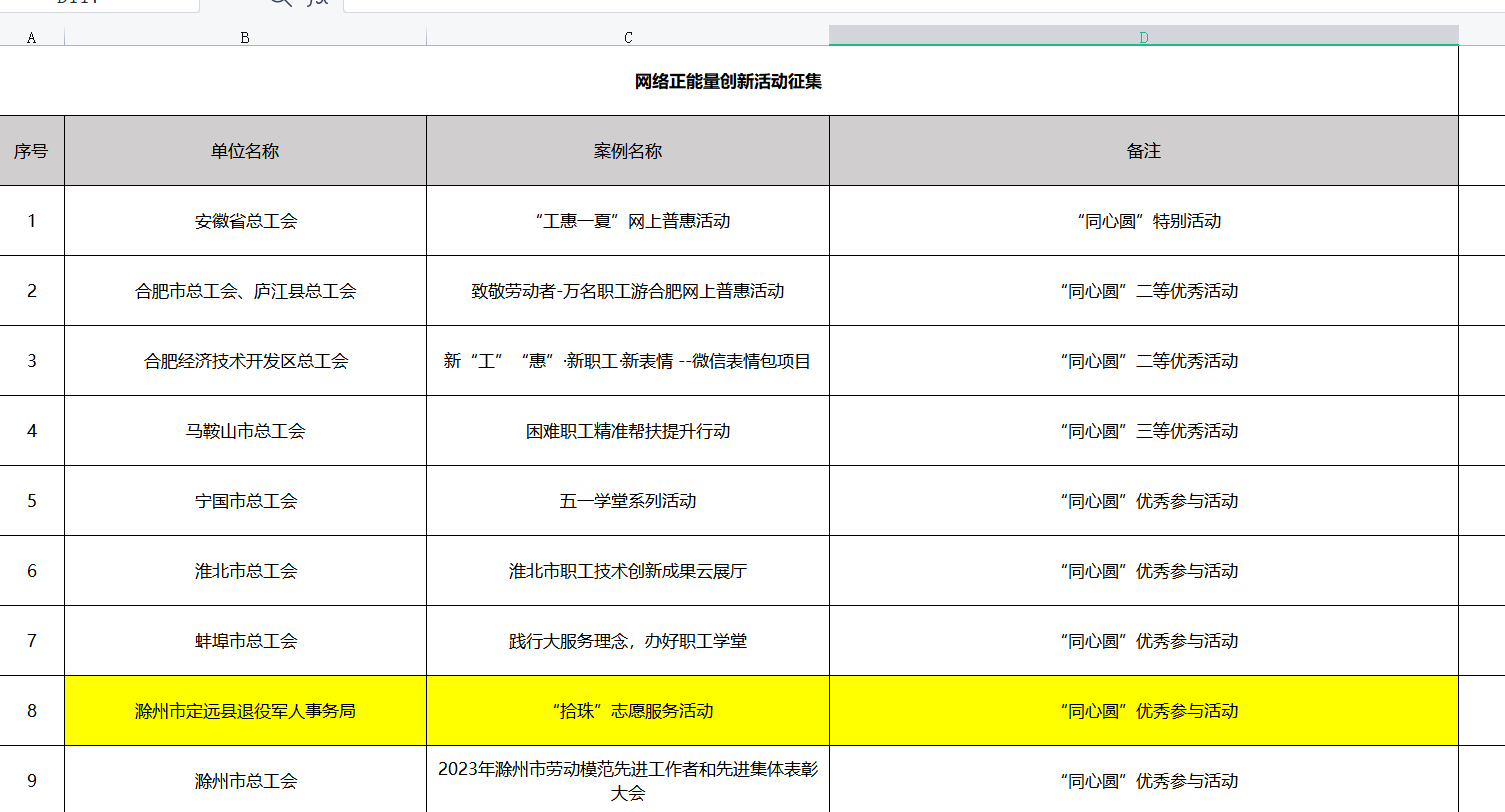
Task: Select cell 2023年滁州市劳动模范先进工作者和先进集体表彰大会
Action: [628, 780]
